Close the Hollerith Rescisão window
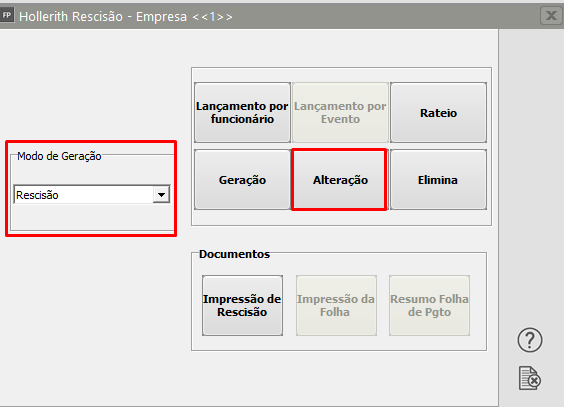 click(x=551, y=16)
